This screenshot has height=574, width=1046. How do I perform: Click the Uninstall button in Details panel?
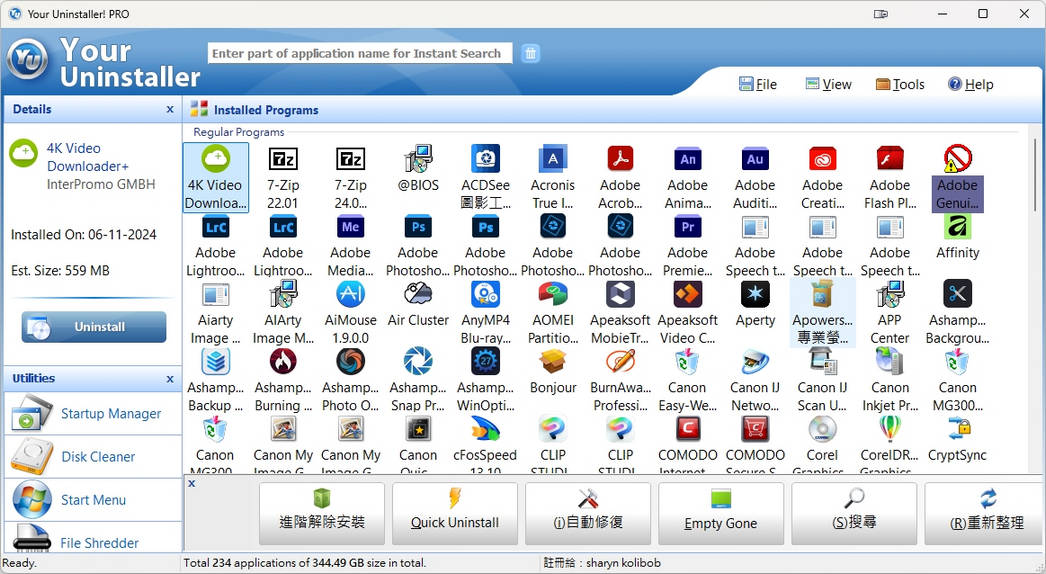(x=94, y=327)
